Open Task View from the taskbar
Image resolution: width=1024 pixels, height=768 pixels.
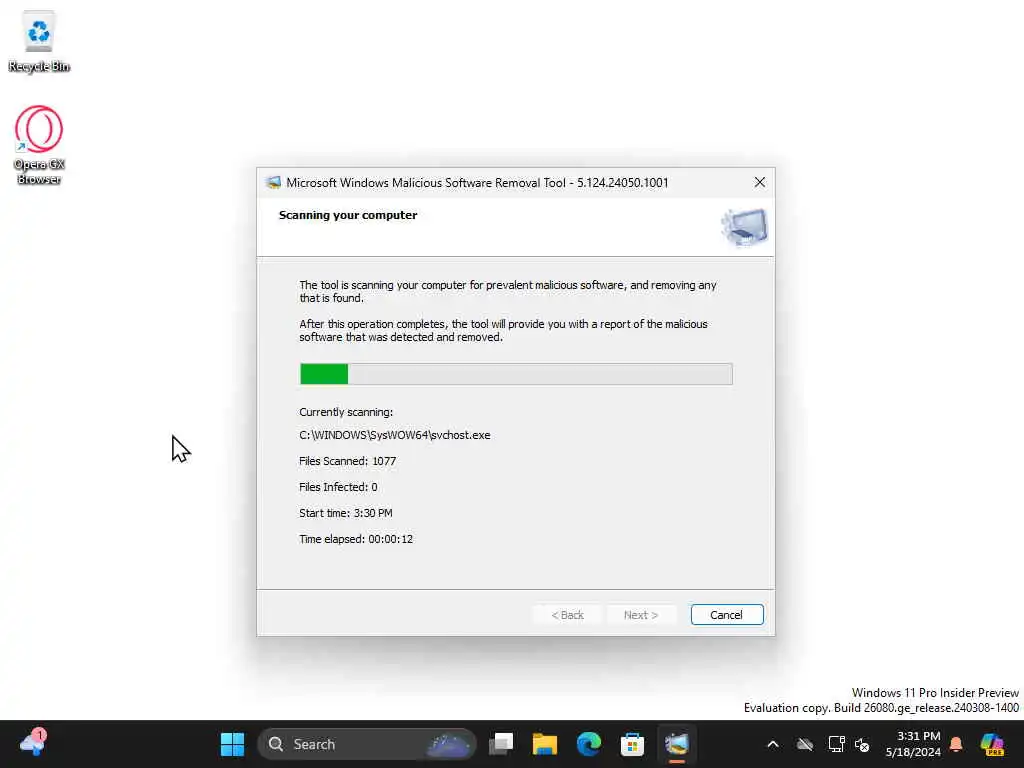[502, 744]
